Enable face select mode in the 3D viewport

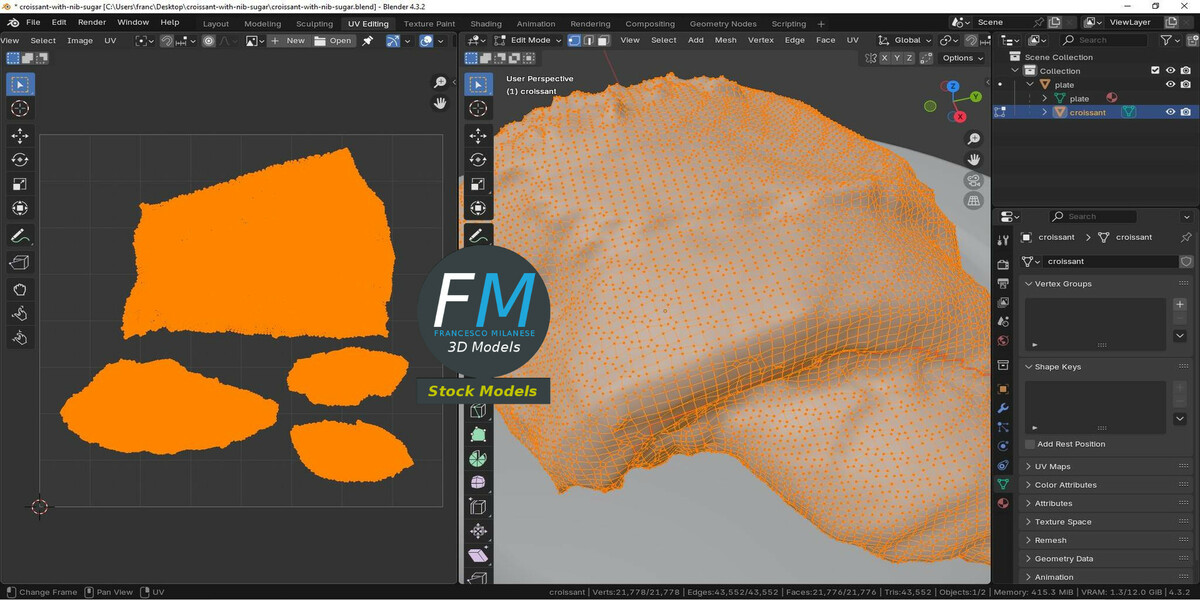point(604,40)
